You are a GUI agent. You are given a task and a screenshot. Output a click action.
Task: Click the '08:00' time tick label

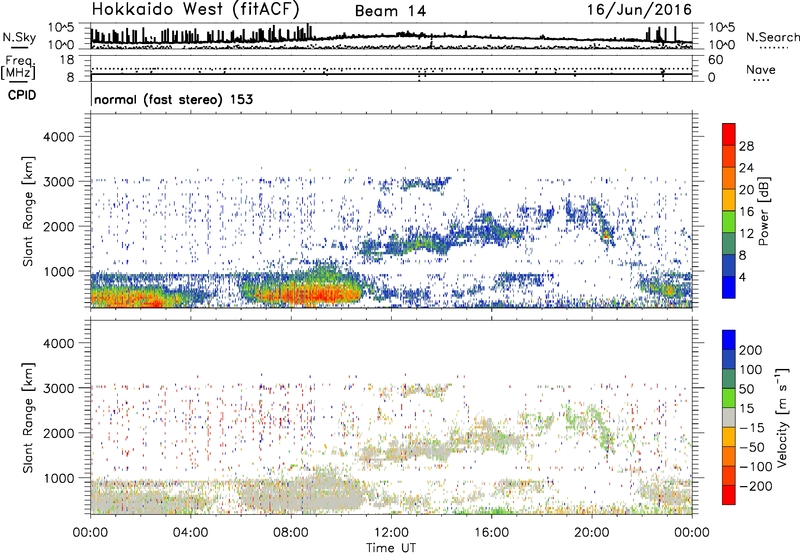(x=291, y=533)
